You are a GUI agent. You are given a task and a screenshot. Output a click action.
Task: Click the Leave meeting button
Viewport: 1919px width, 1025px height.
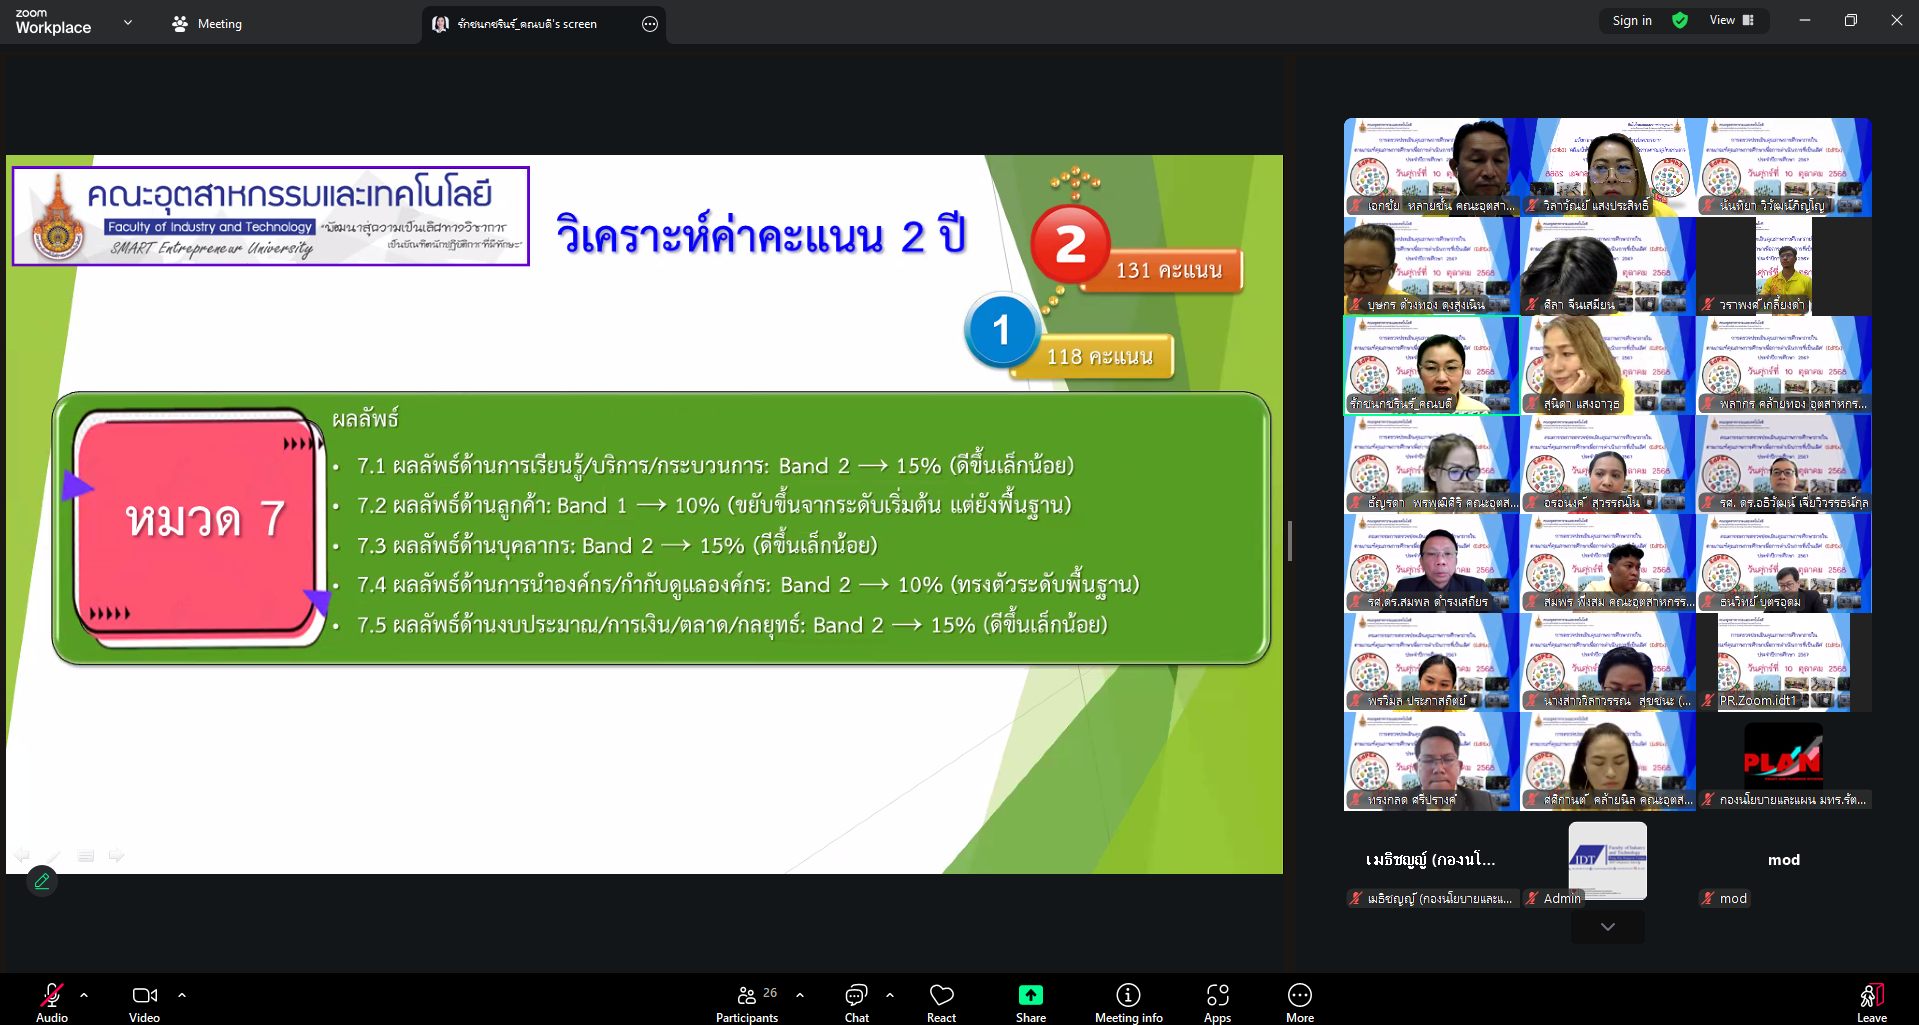(1871, 1003)
